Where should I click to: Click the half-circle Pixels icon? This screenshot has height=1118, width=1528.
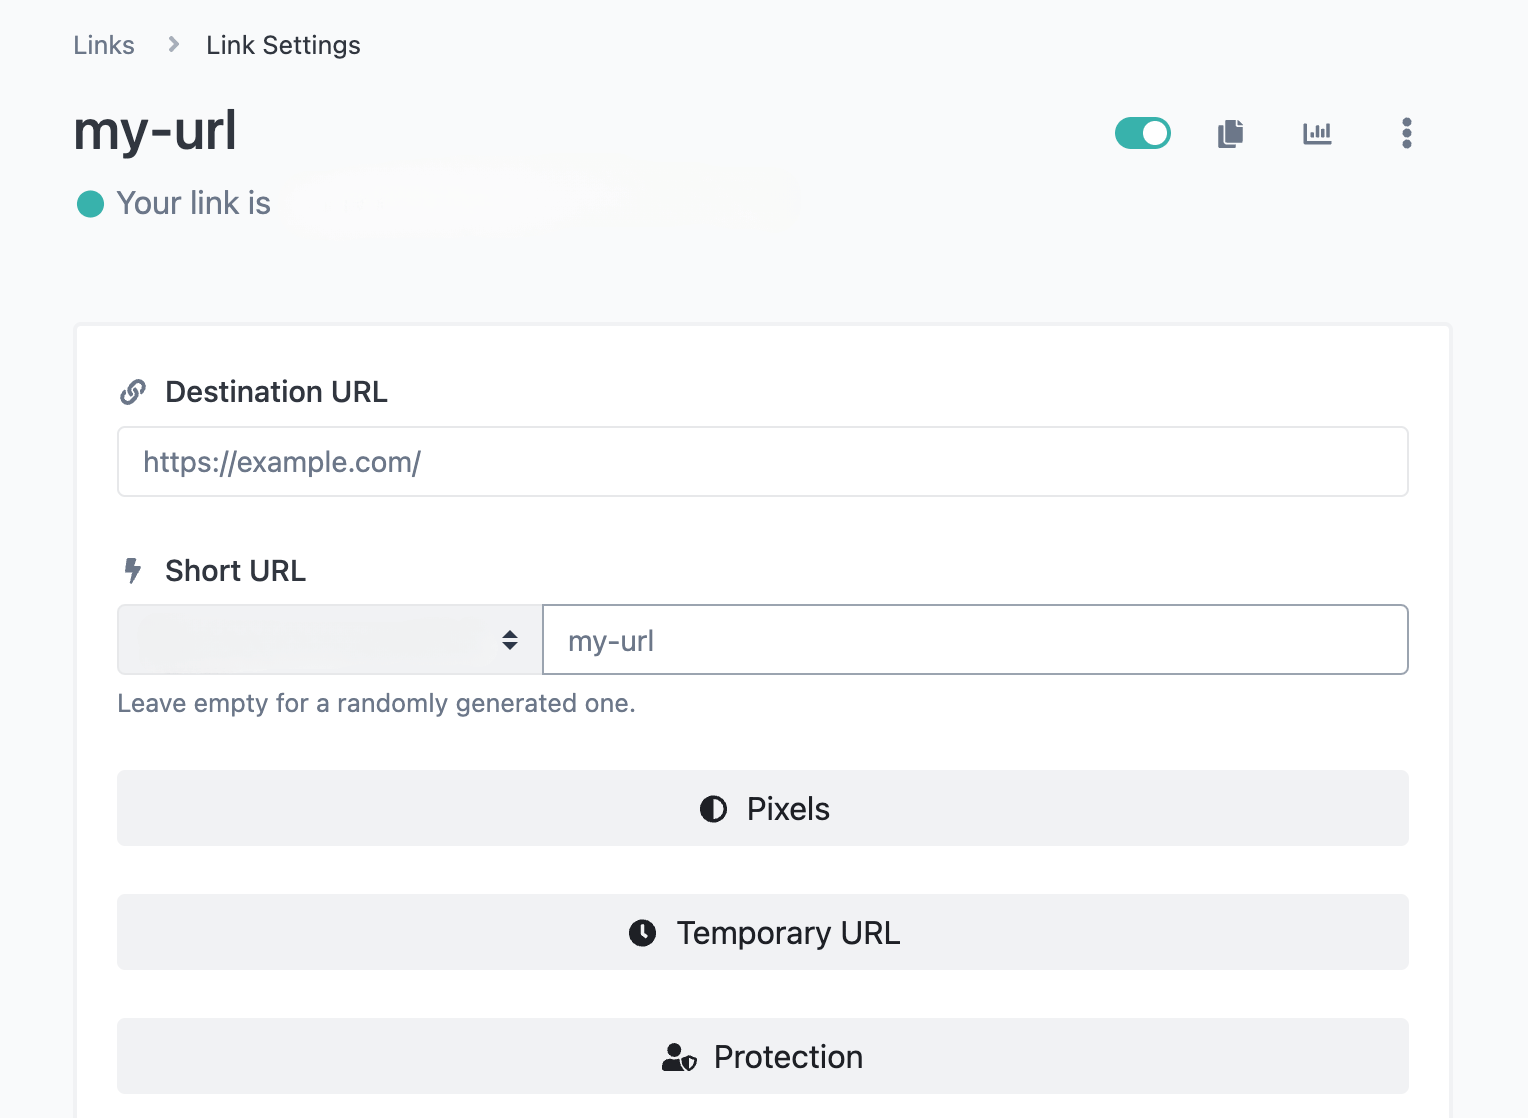pos(713,809)
